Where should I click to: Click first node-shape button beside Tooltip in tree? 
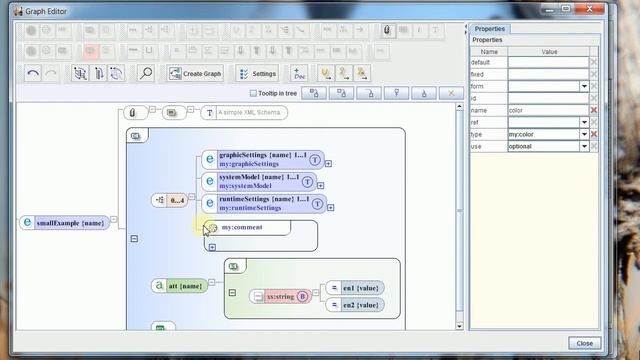click(314, 93)
